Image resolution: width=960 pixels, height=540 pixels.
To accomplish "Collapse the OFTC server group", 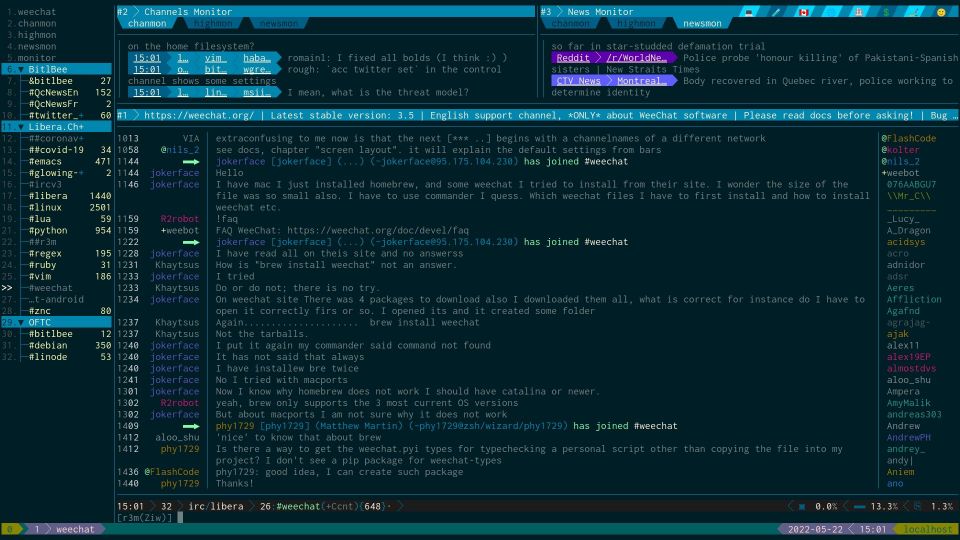I will click(x=21, y=322).
